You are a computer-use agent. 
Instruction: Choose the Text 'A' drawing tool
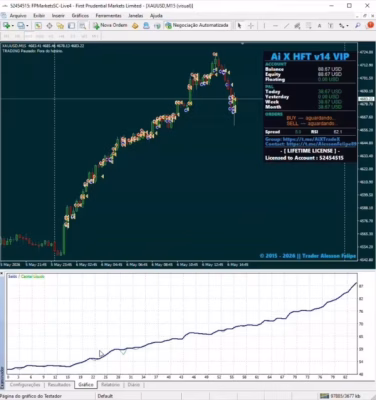click(319, 25)
